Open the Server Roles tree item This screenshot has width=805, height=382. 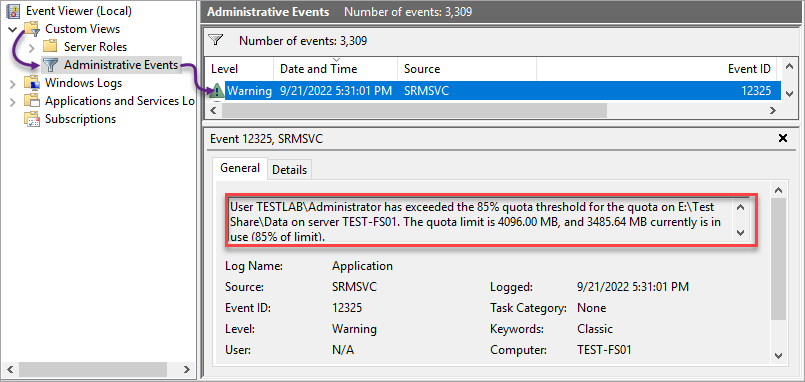[x=95, y=47]
